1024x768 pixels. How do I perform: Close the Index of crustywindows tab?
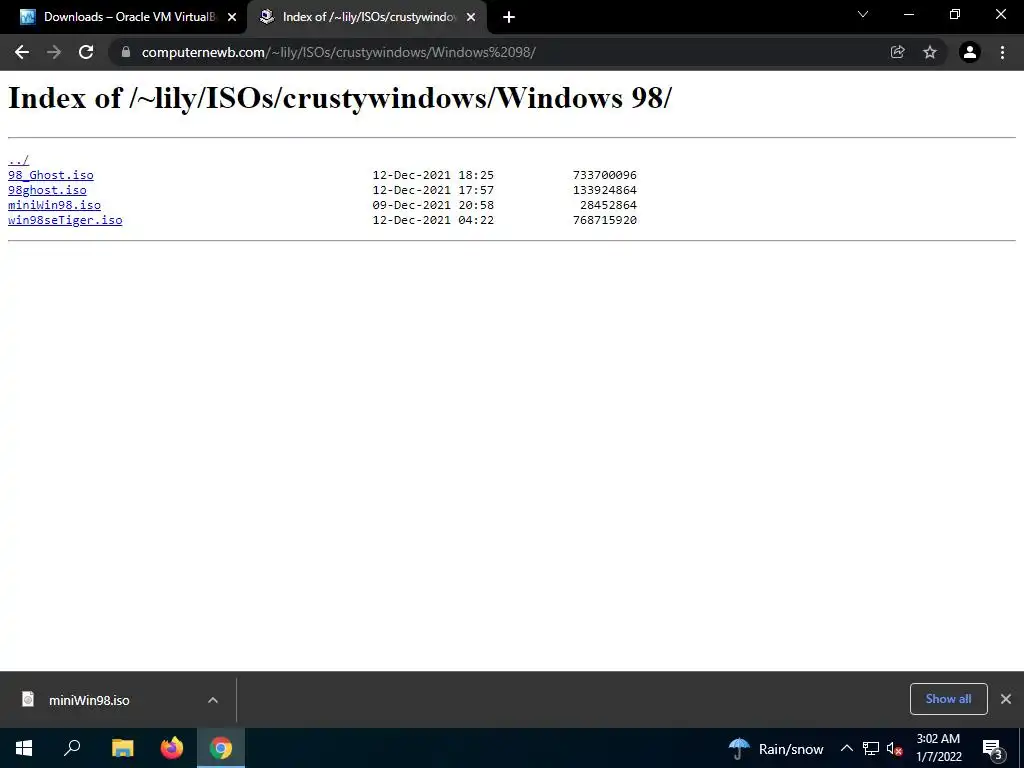[471, 17]
